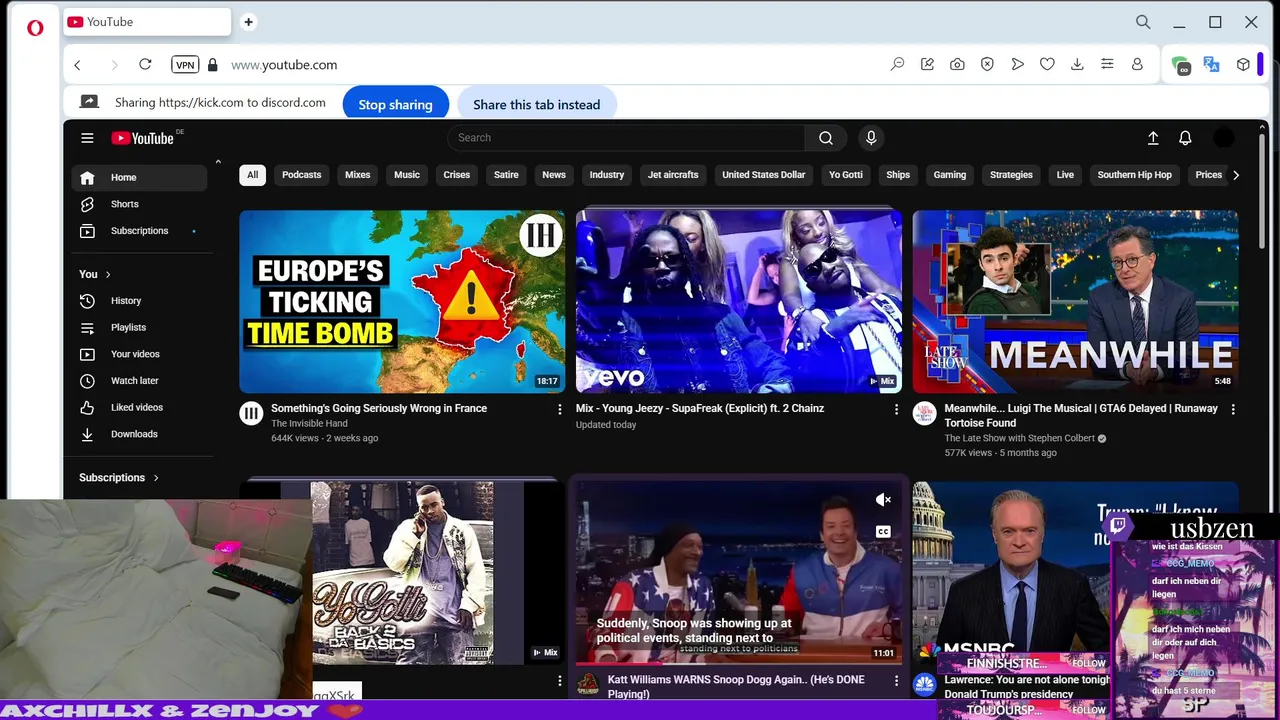
Task: Collapse sidebar scroll up arrow
Action: (217, 162)
